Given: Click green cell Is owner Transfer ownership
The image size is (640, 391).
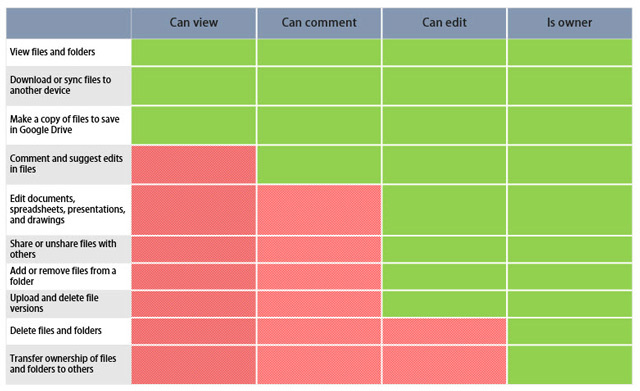Looking at the screenshot, I should click(x=570, y=364).
